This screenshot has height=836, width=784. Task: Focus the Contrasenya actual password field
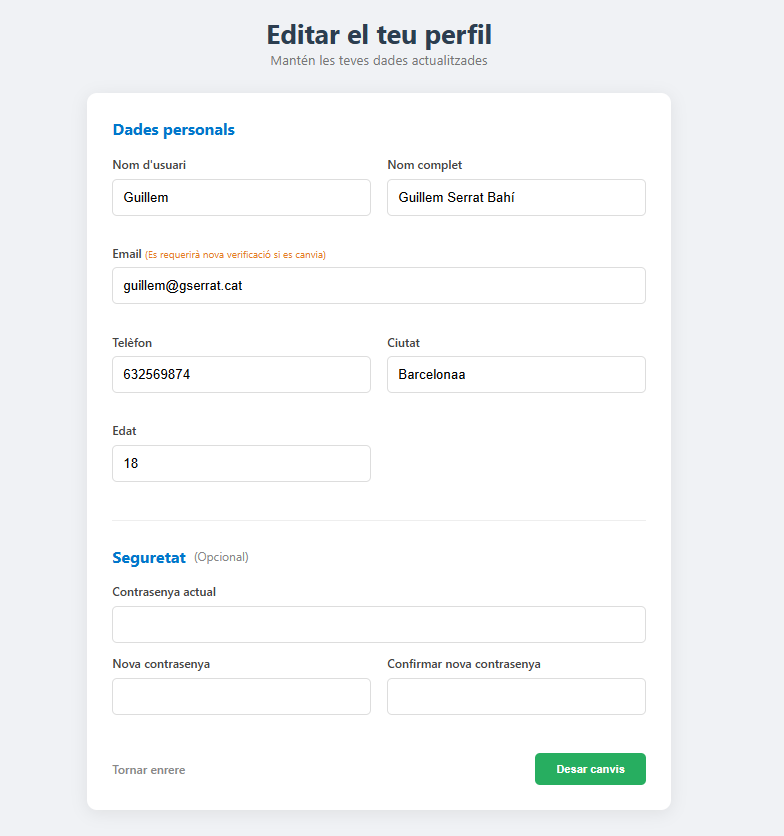point(378,624)
